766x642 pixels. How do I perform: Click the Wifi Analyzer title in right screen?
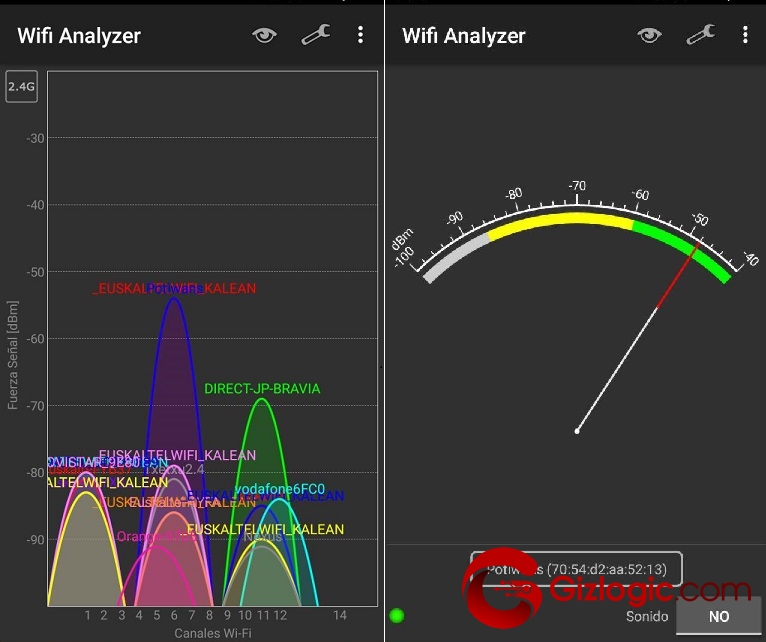pos(464,36)
